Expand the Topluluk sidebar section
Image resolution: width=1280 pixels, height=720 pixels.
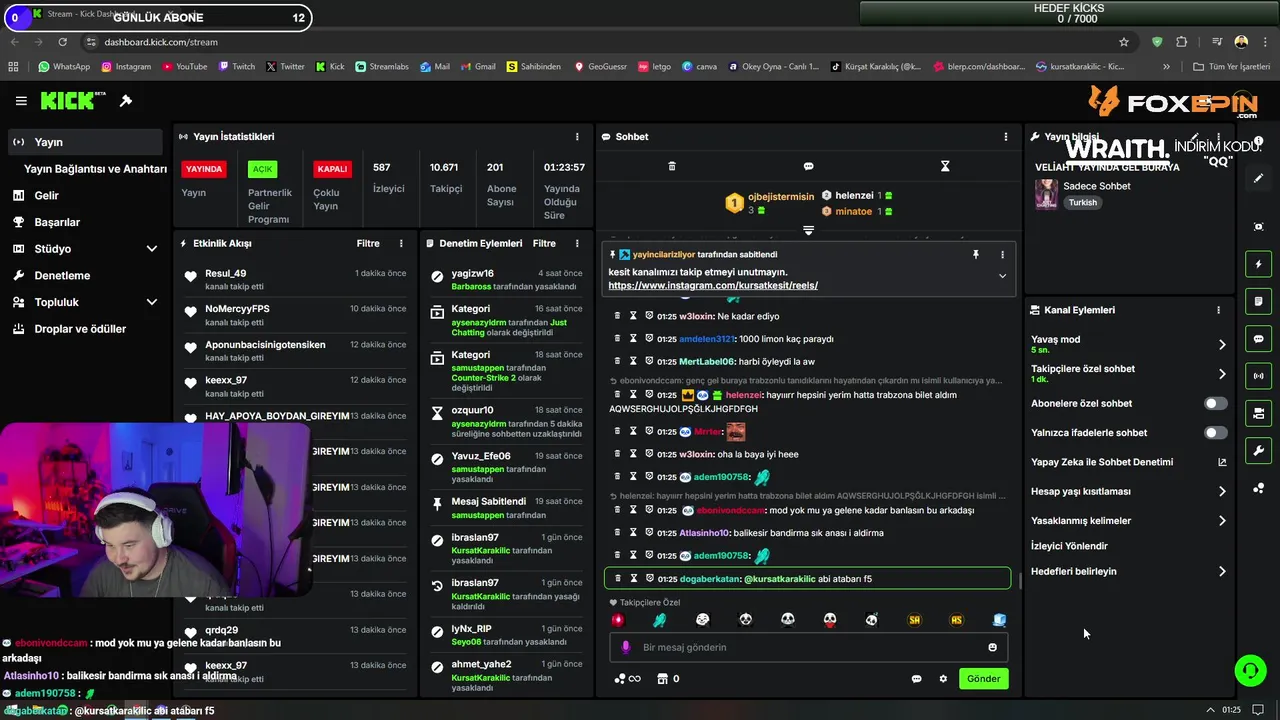[152, 302]
